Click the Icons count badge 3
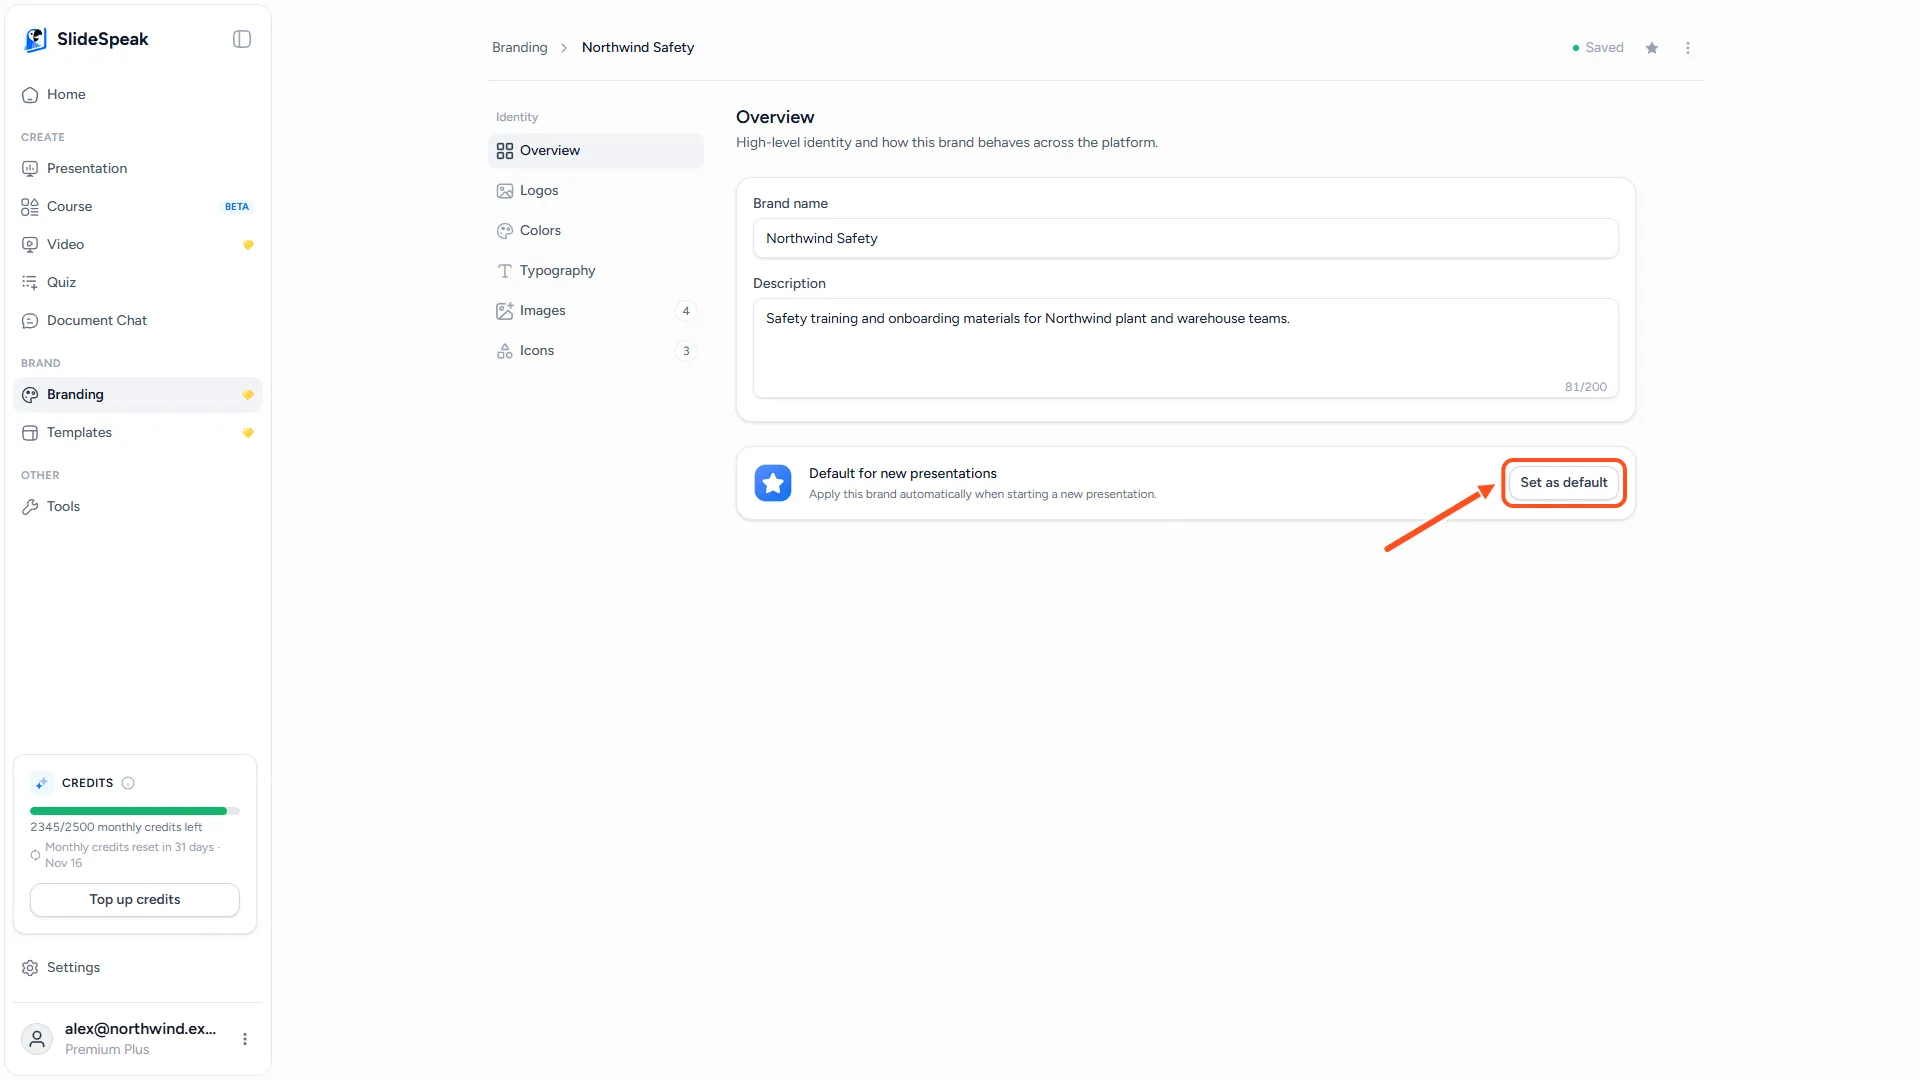The height and width of the screenshot is (1080, 1920). pos(686,351)
